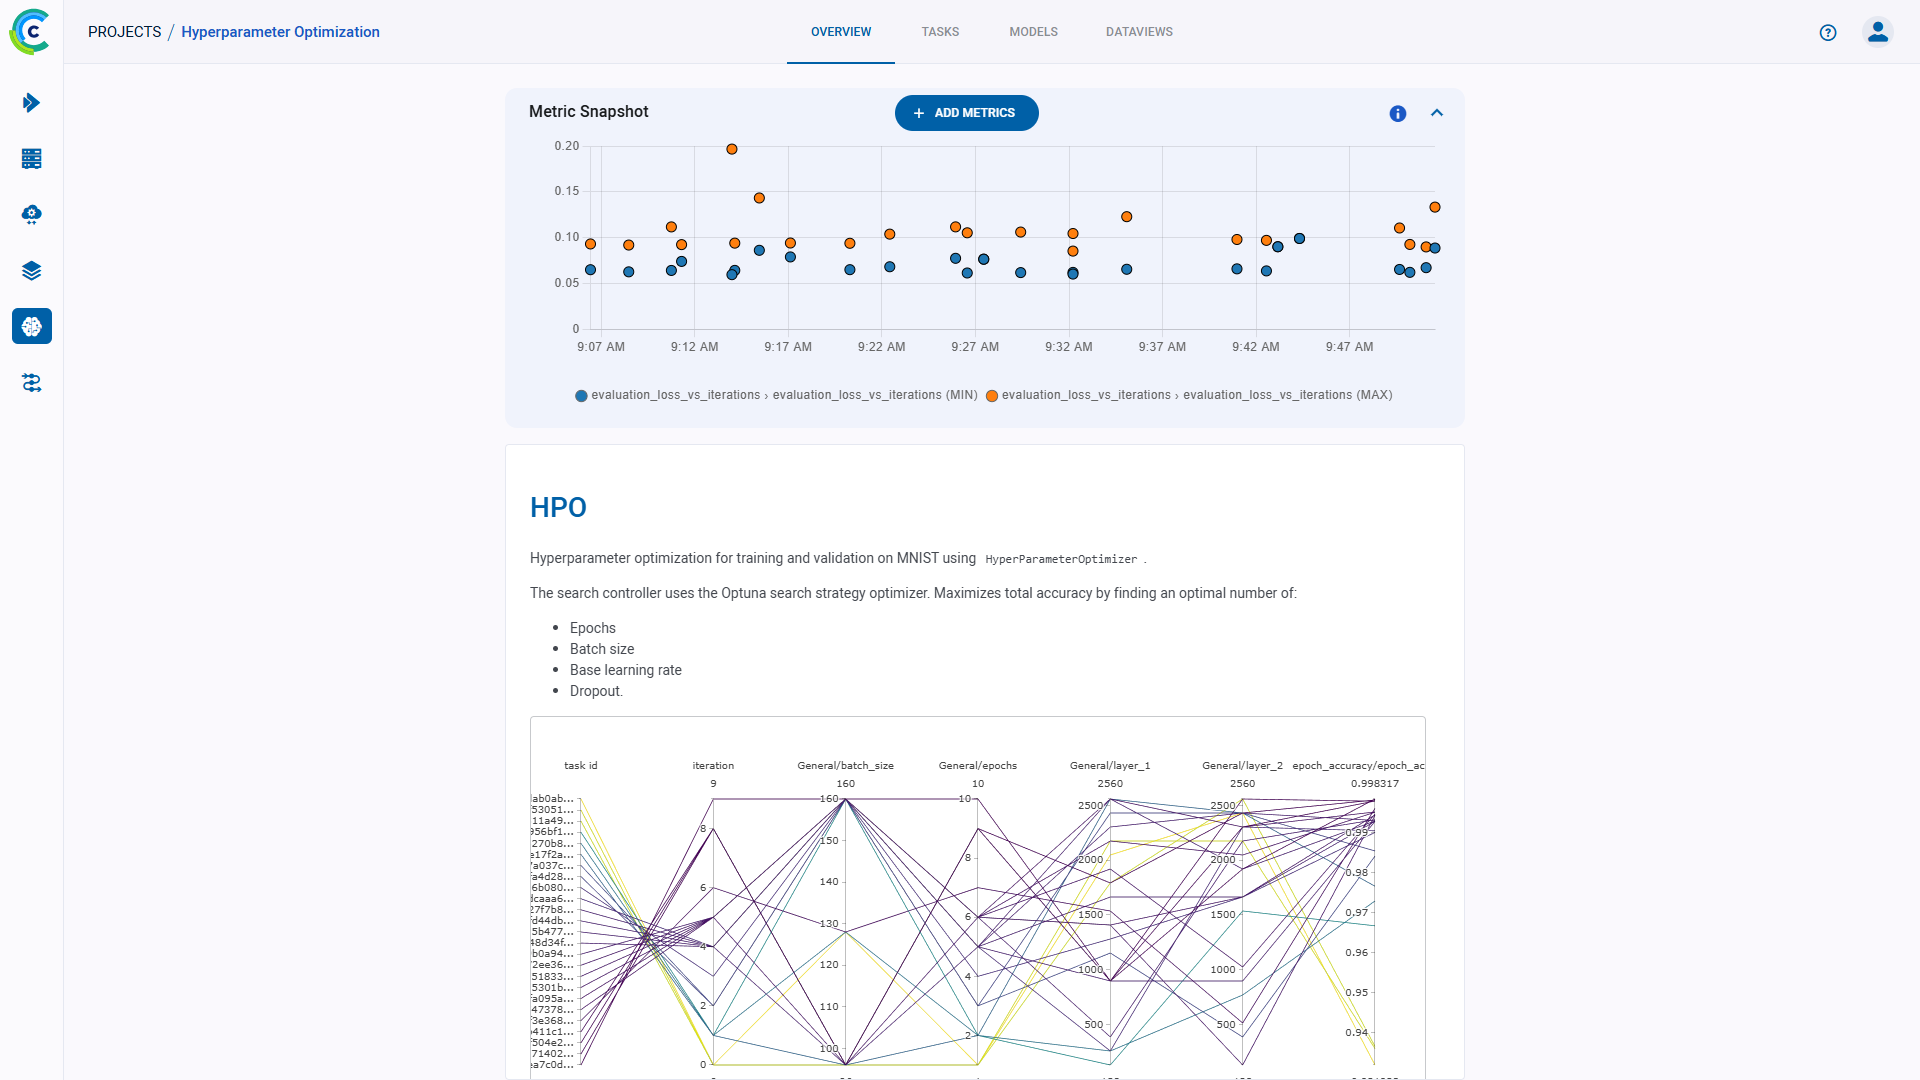Hide the evaluation_loss MIN series via its legend entry

776,395
